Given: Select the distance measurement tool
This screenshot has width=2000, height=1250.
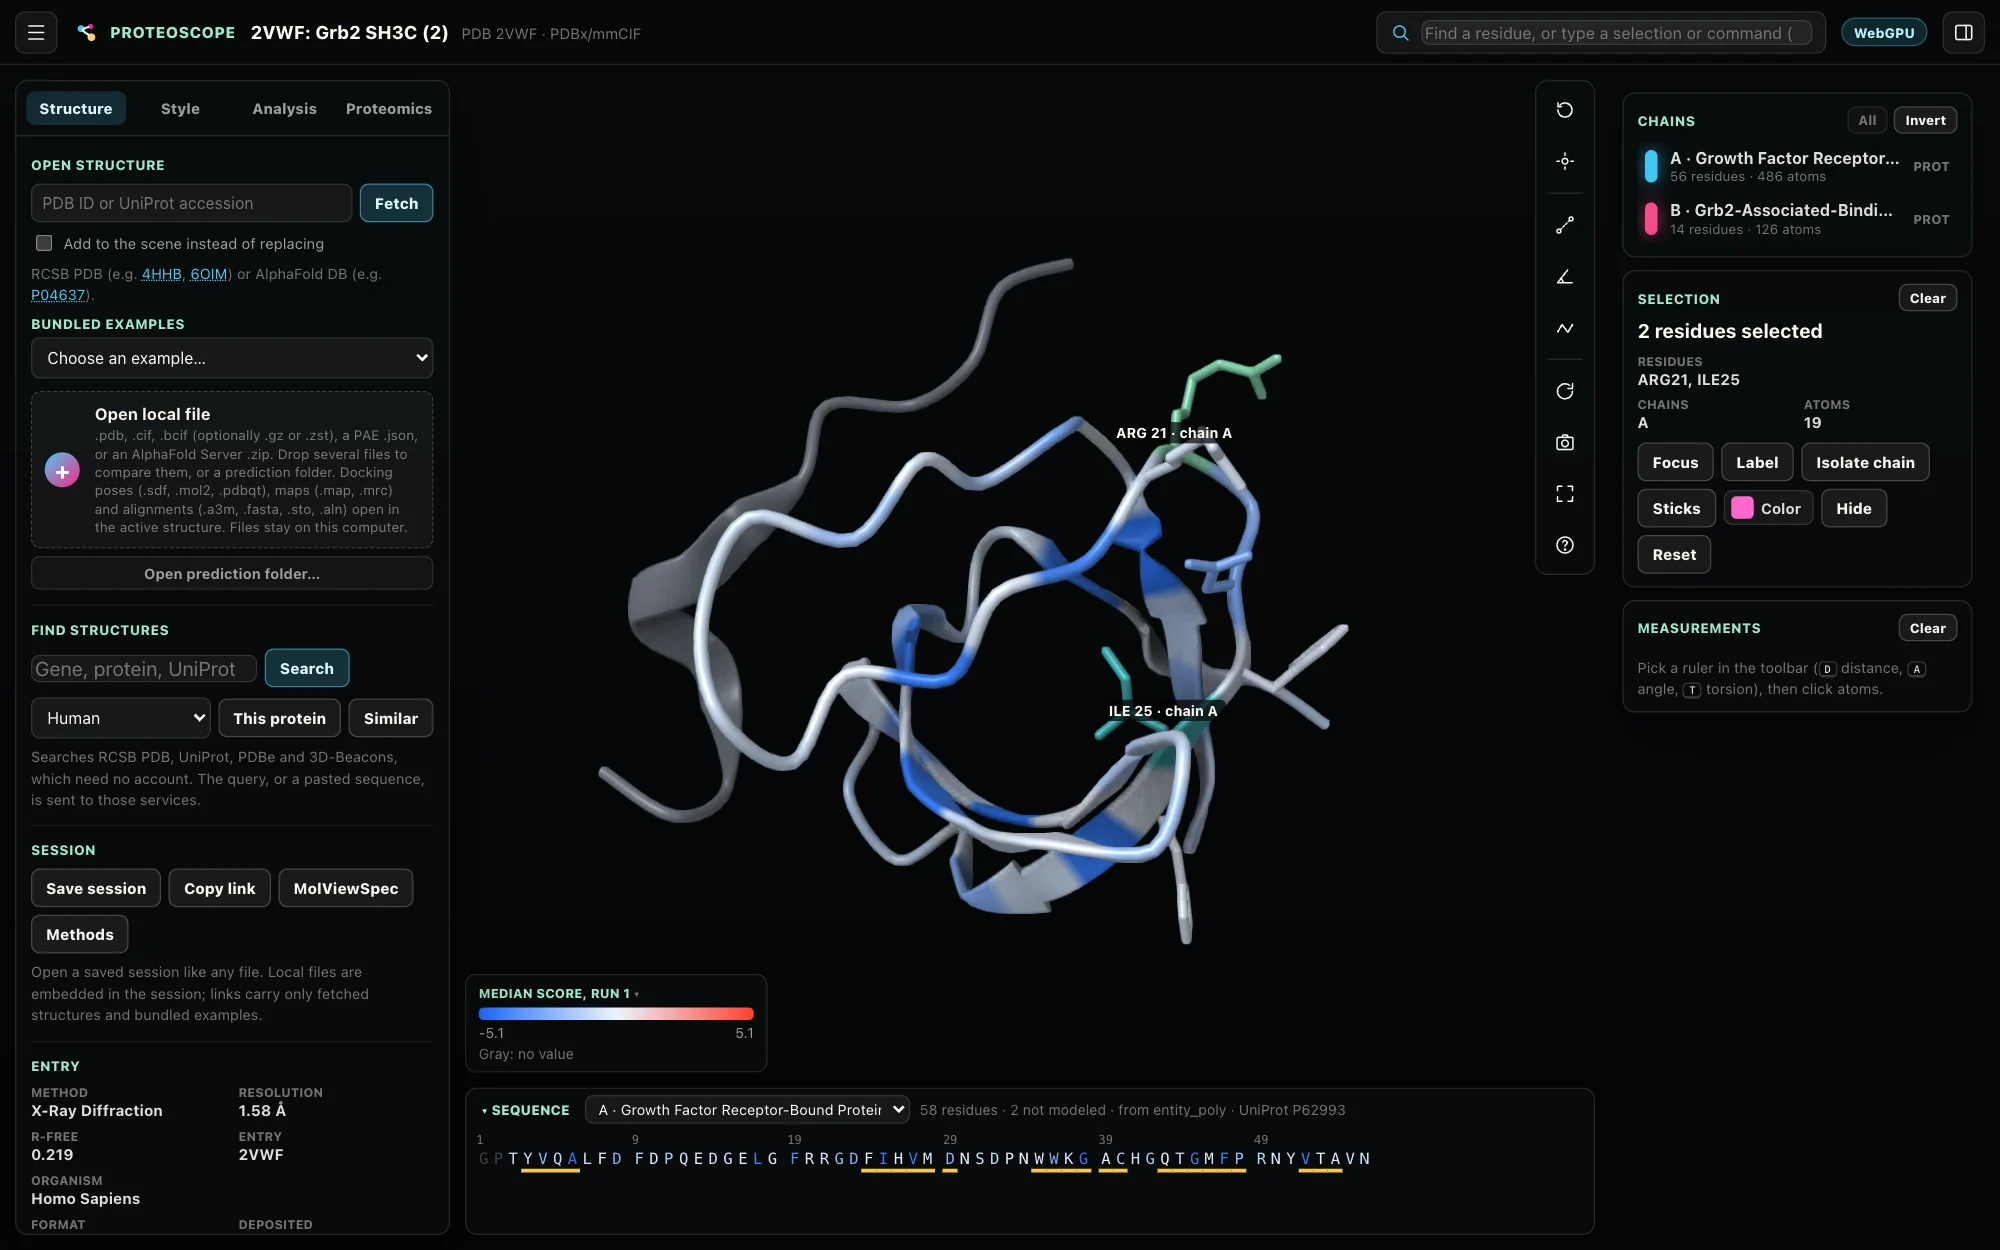Looking at the screenshot, I should click(1565, 226).
